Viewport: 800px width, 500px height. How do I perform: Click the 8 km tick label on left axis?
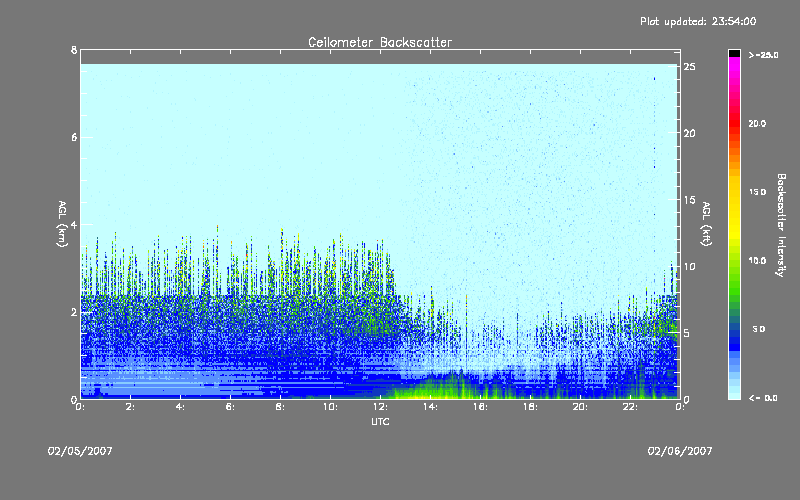pos(74,50)
